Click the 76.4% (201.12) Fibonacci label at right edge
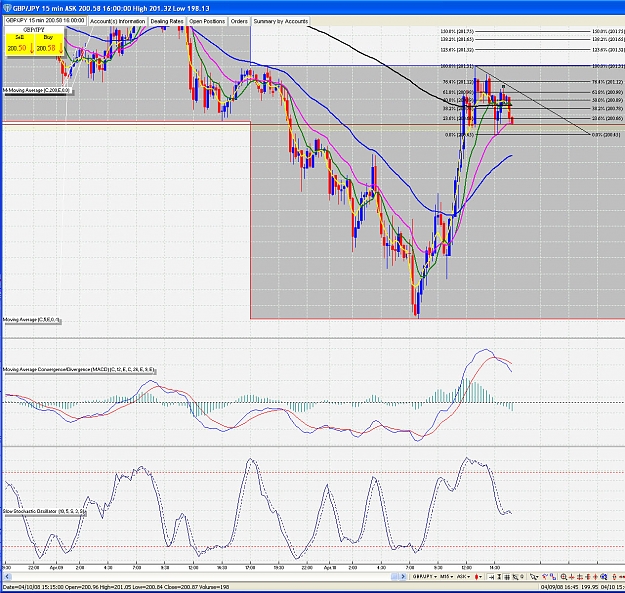This screenshot has width=625, height=593. point(607,82)
